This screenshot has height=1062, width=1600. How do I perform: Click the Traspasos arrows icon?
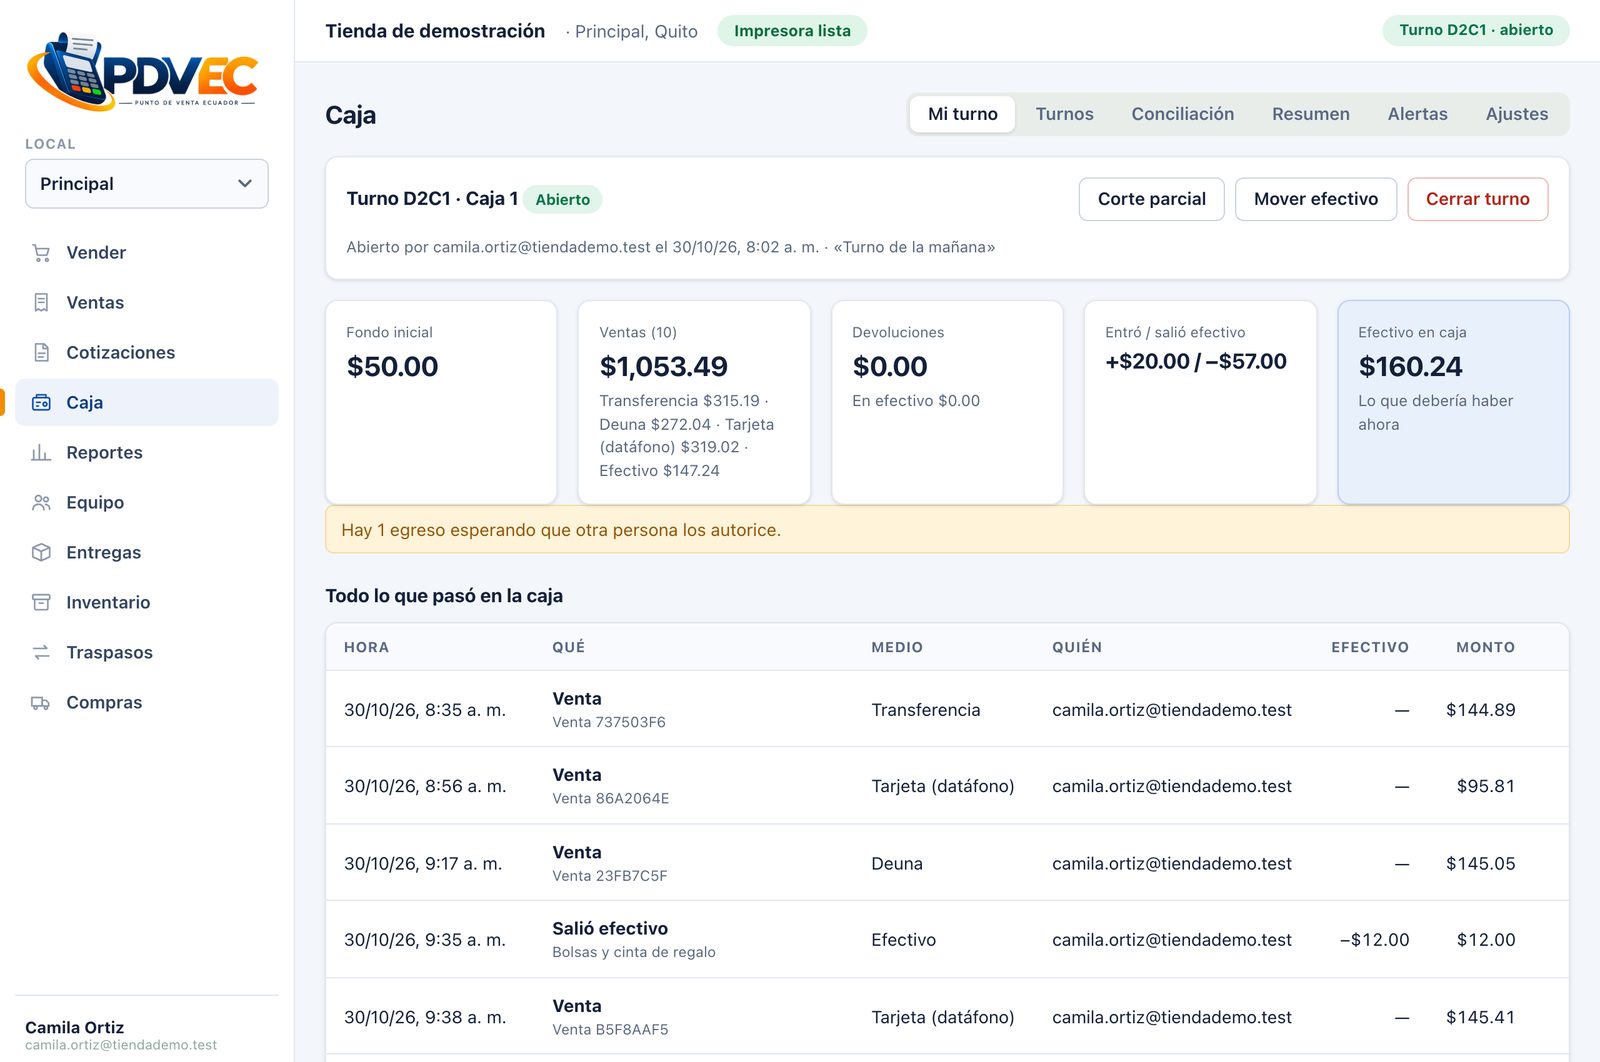tap(41, 653)
